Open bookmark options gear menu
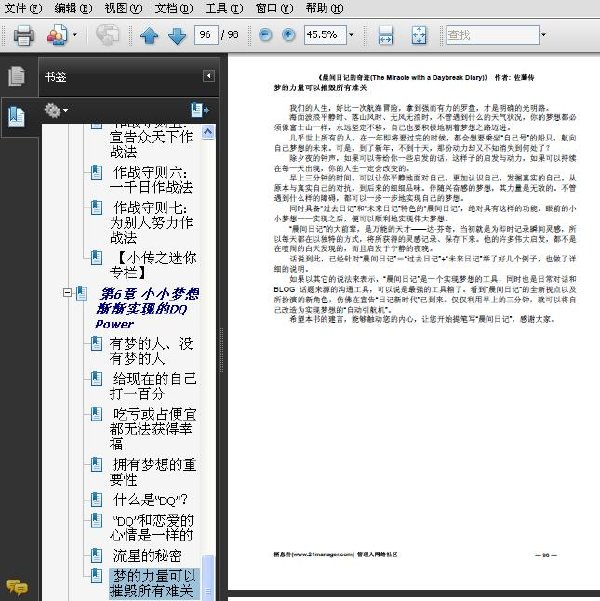This screenshot has width=600, height=601. click(56, 110)
